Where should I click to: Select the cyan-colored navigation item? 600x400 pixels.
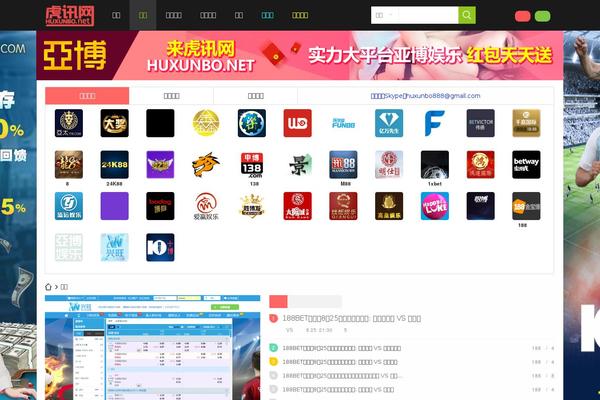(267, 15)
